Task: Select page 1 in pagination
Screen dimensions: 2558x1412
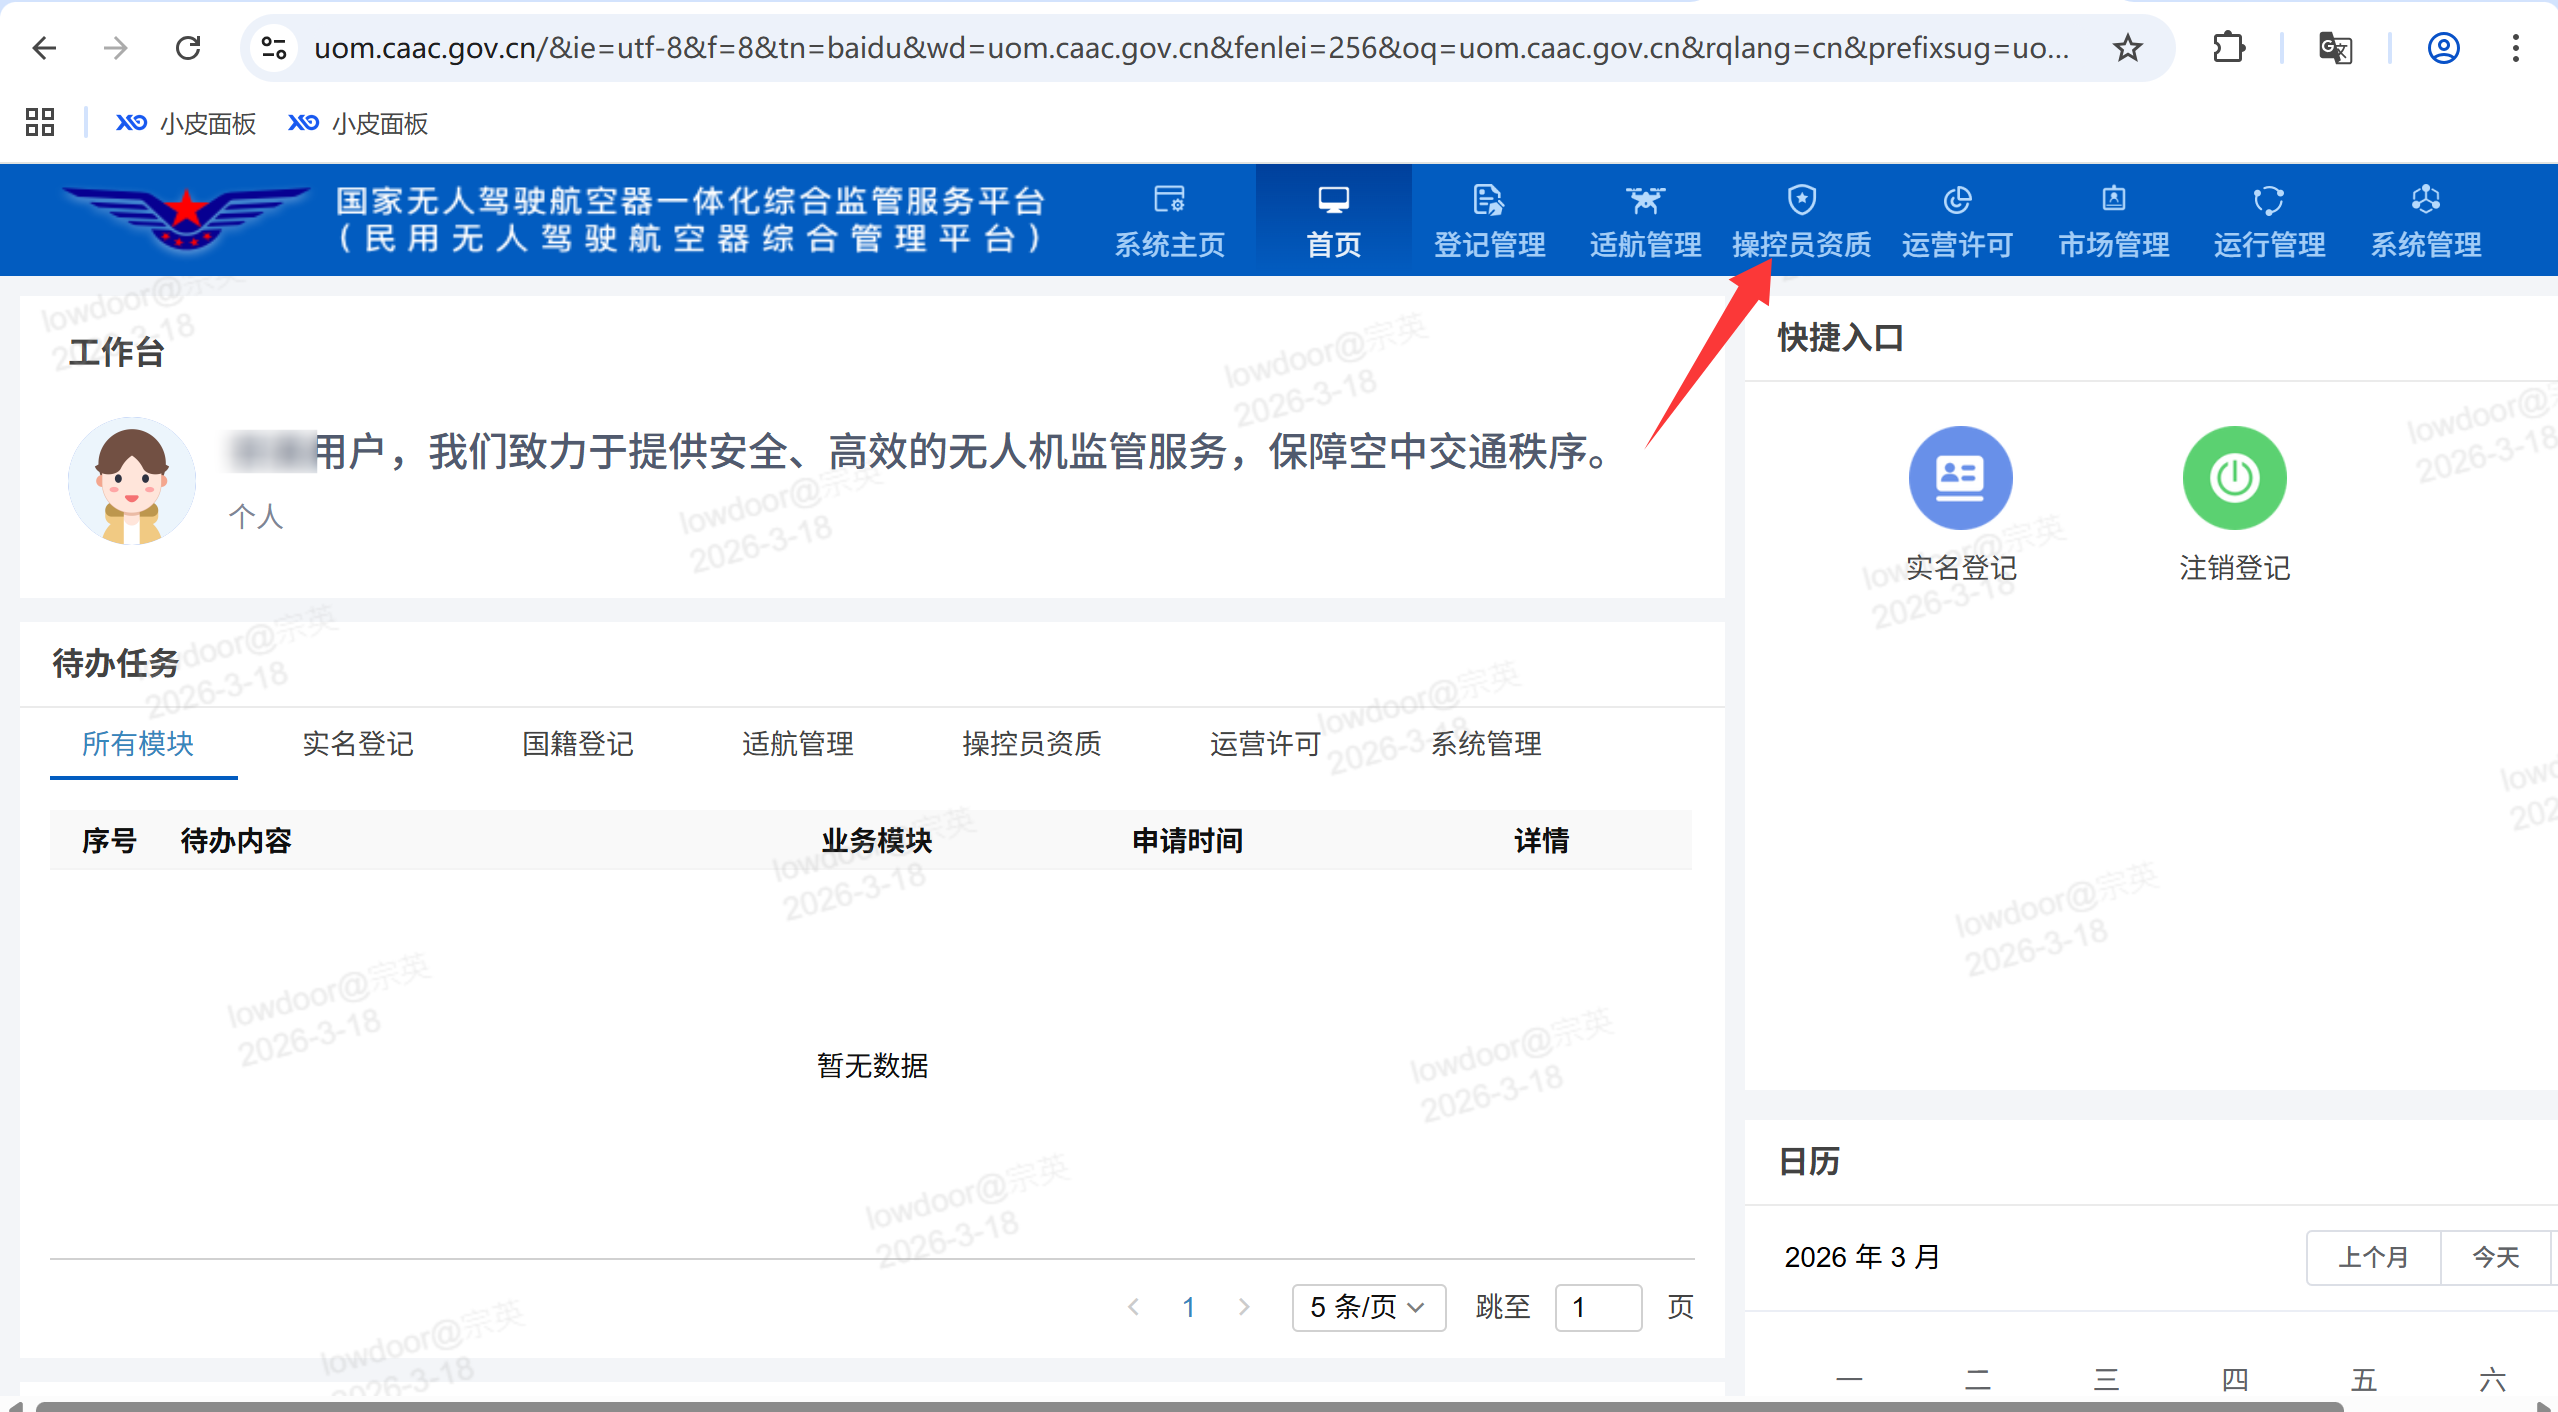Action: (1189, 1307)
